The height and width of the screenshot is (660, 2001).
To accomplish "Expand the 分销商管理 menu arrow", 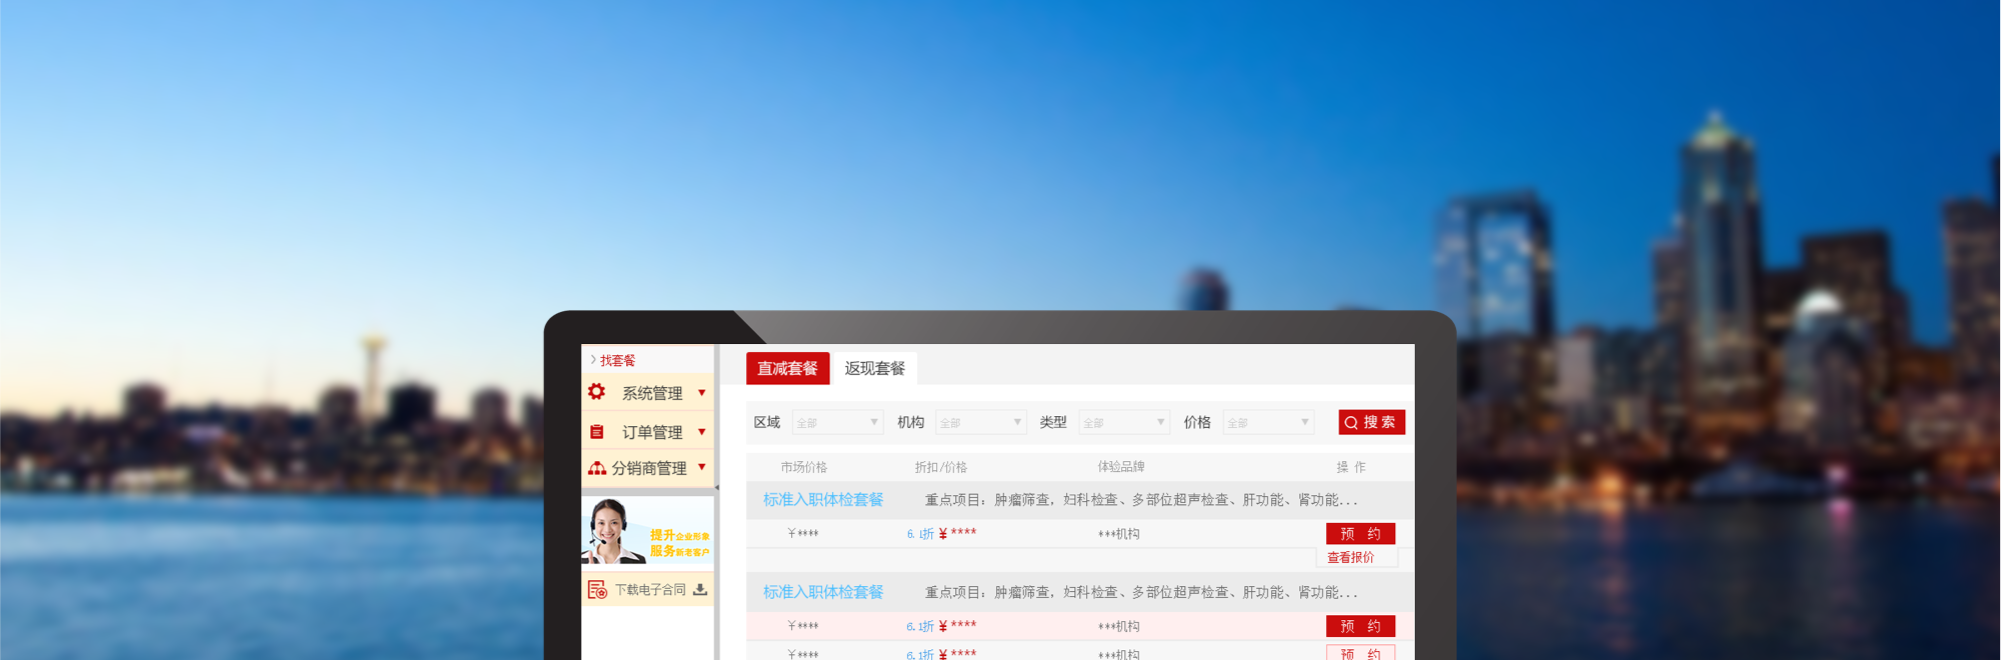I will pyautogui.click(x=702, y=467).
